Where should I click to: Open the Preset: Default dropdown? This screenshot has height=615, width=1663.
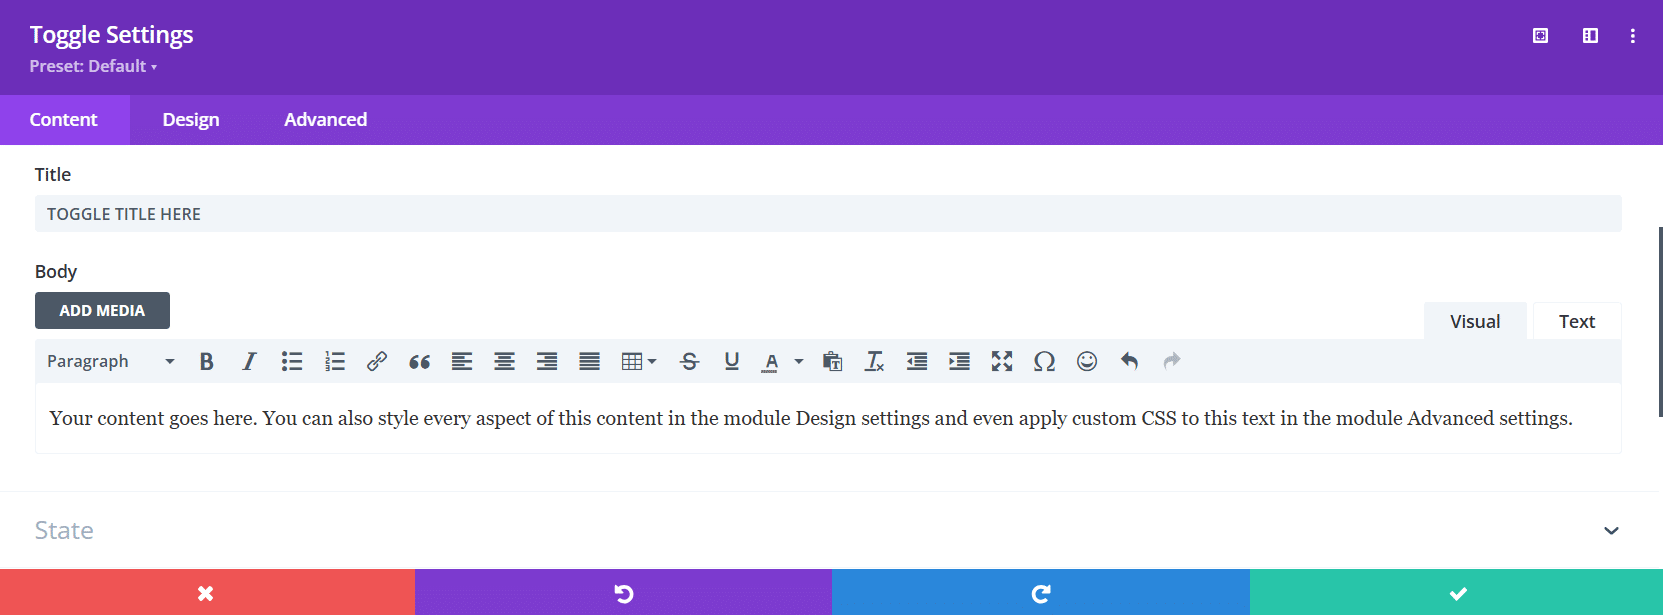click(x=93, y=66)
